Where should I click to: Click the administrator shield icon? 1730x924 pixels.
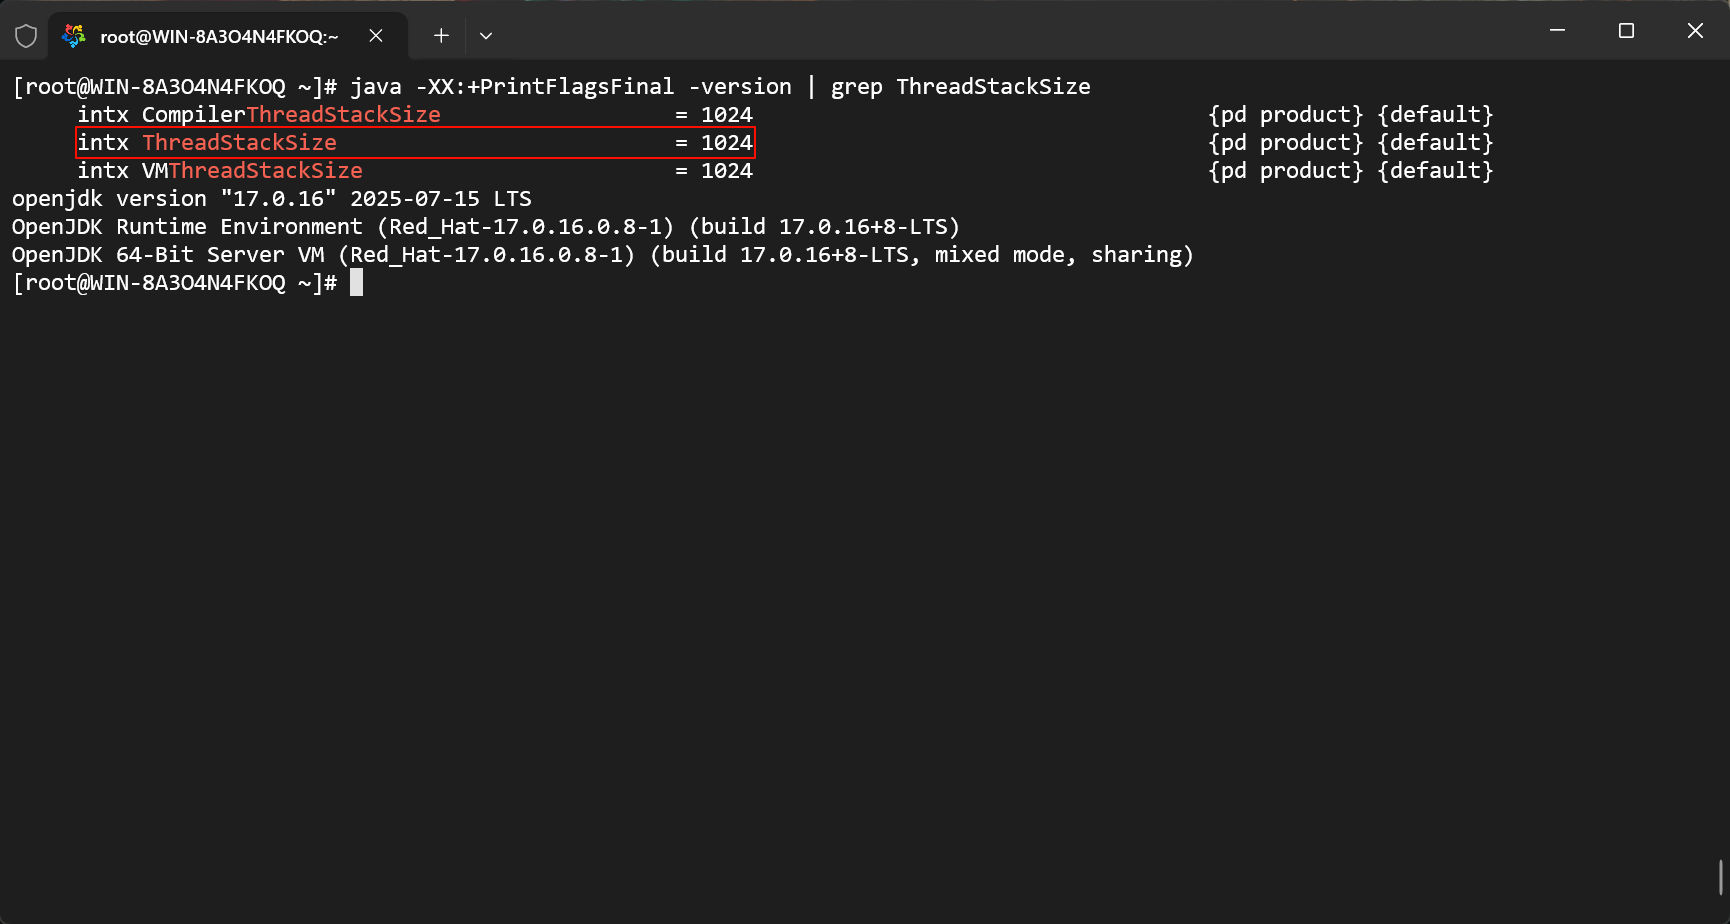click(x=26, y=36)
